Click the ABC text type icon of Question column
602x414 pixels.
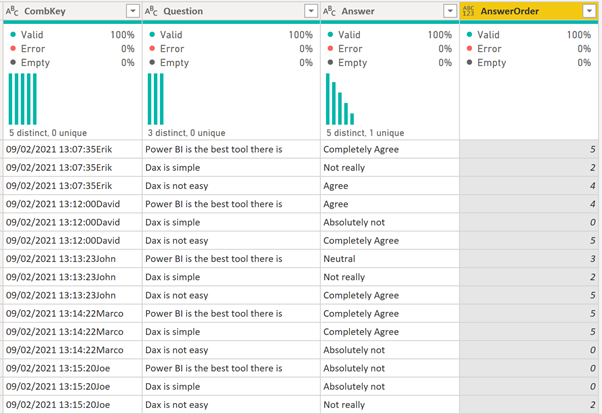click(x=151, y=11)
